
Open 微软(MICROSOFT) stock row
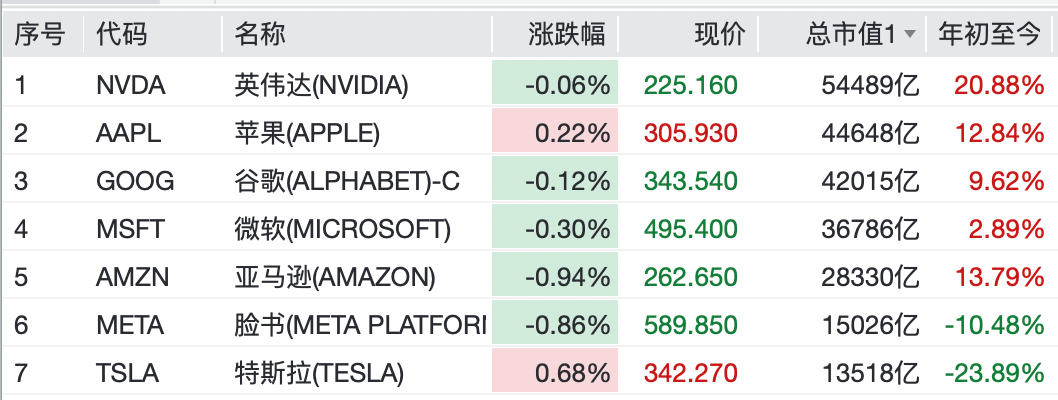pyautogui.click(x=529, y=229)
